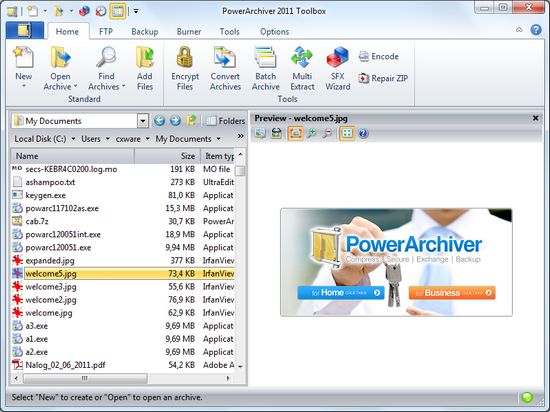Viewport: 550px width, 412px height.
Task: Customize Quick Access Toolbar dropdown arrow
Action: point(136,12)
